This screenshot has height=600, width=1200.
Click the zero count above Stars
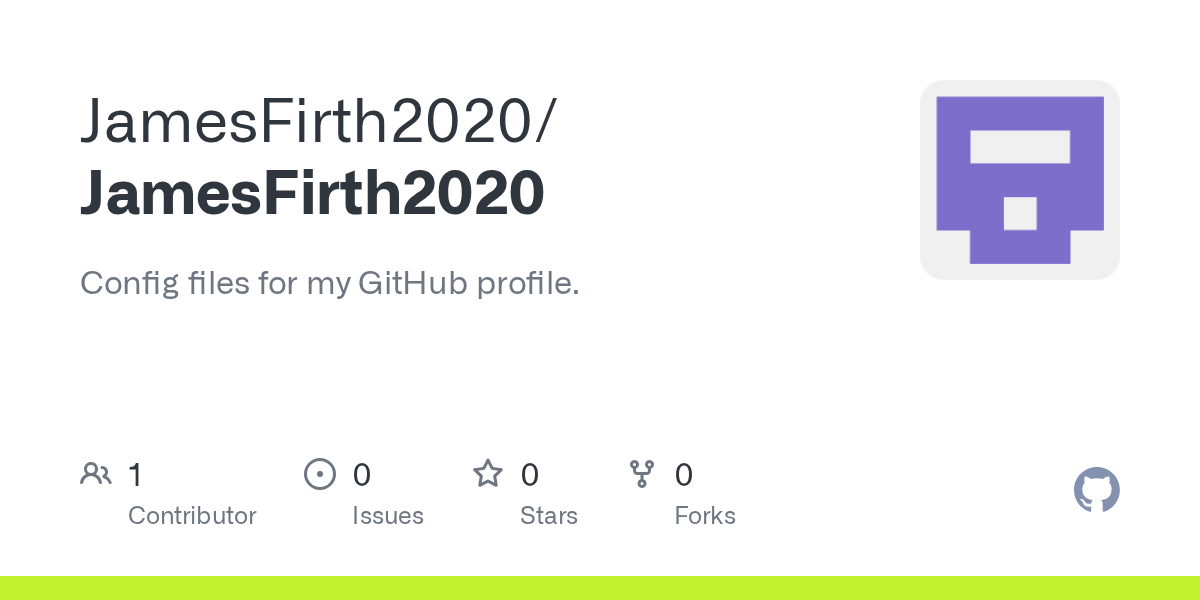pos(529,475)
